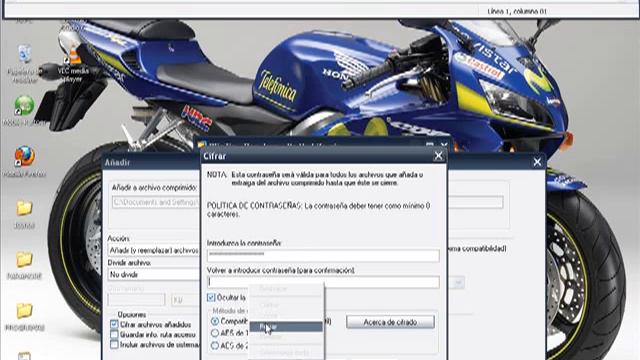Choose Pegar in the context menu

click(286, 327)
